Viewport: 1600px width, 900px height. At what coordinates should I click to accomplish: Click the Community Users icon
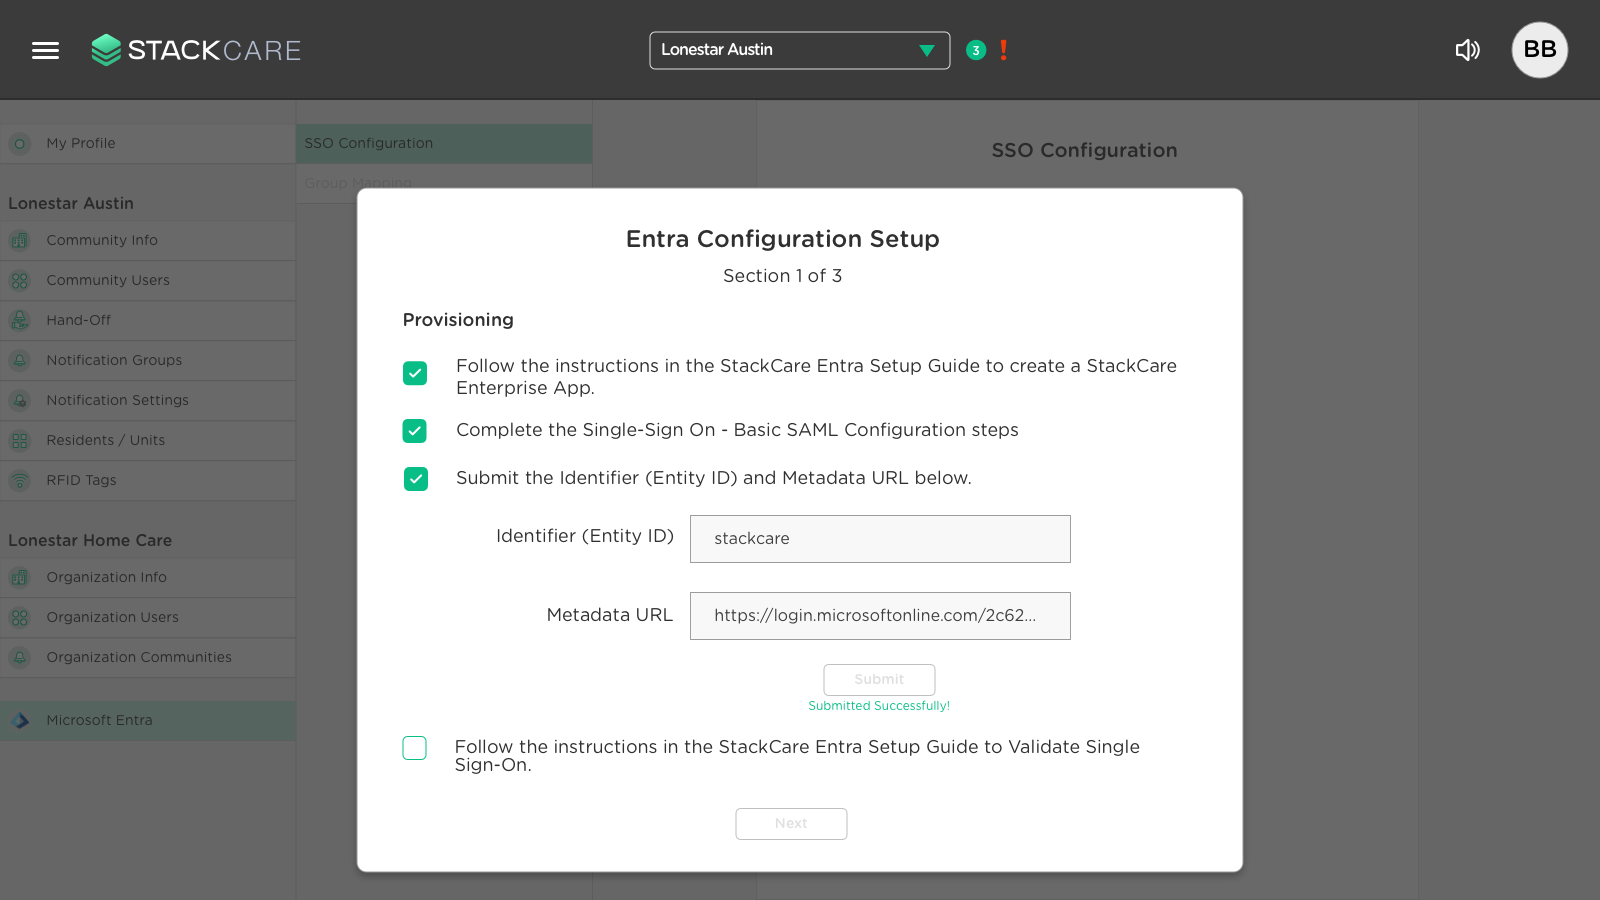(x=20, y=281)
